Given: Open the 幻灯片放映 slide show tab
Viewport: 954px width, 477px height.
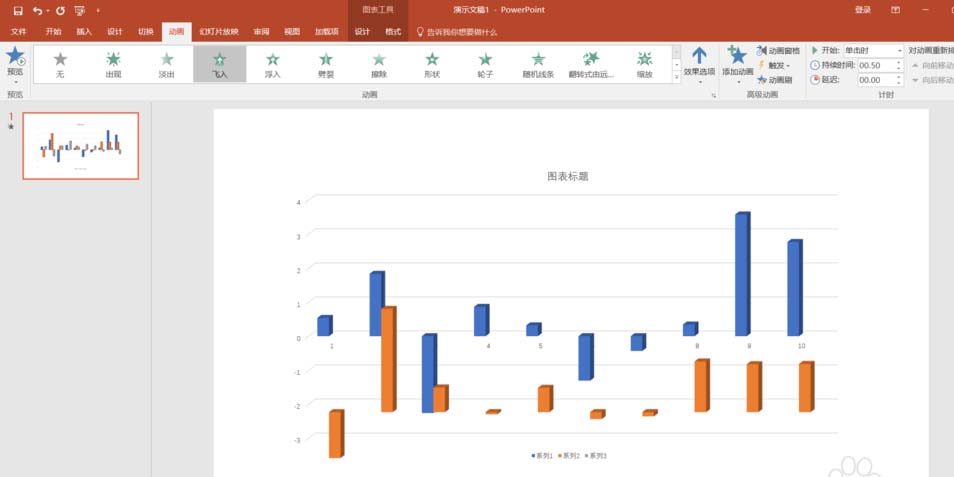Looking at the screenshot, I should pyautogui.click(x=219, y=32).
